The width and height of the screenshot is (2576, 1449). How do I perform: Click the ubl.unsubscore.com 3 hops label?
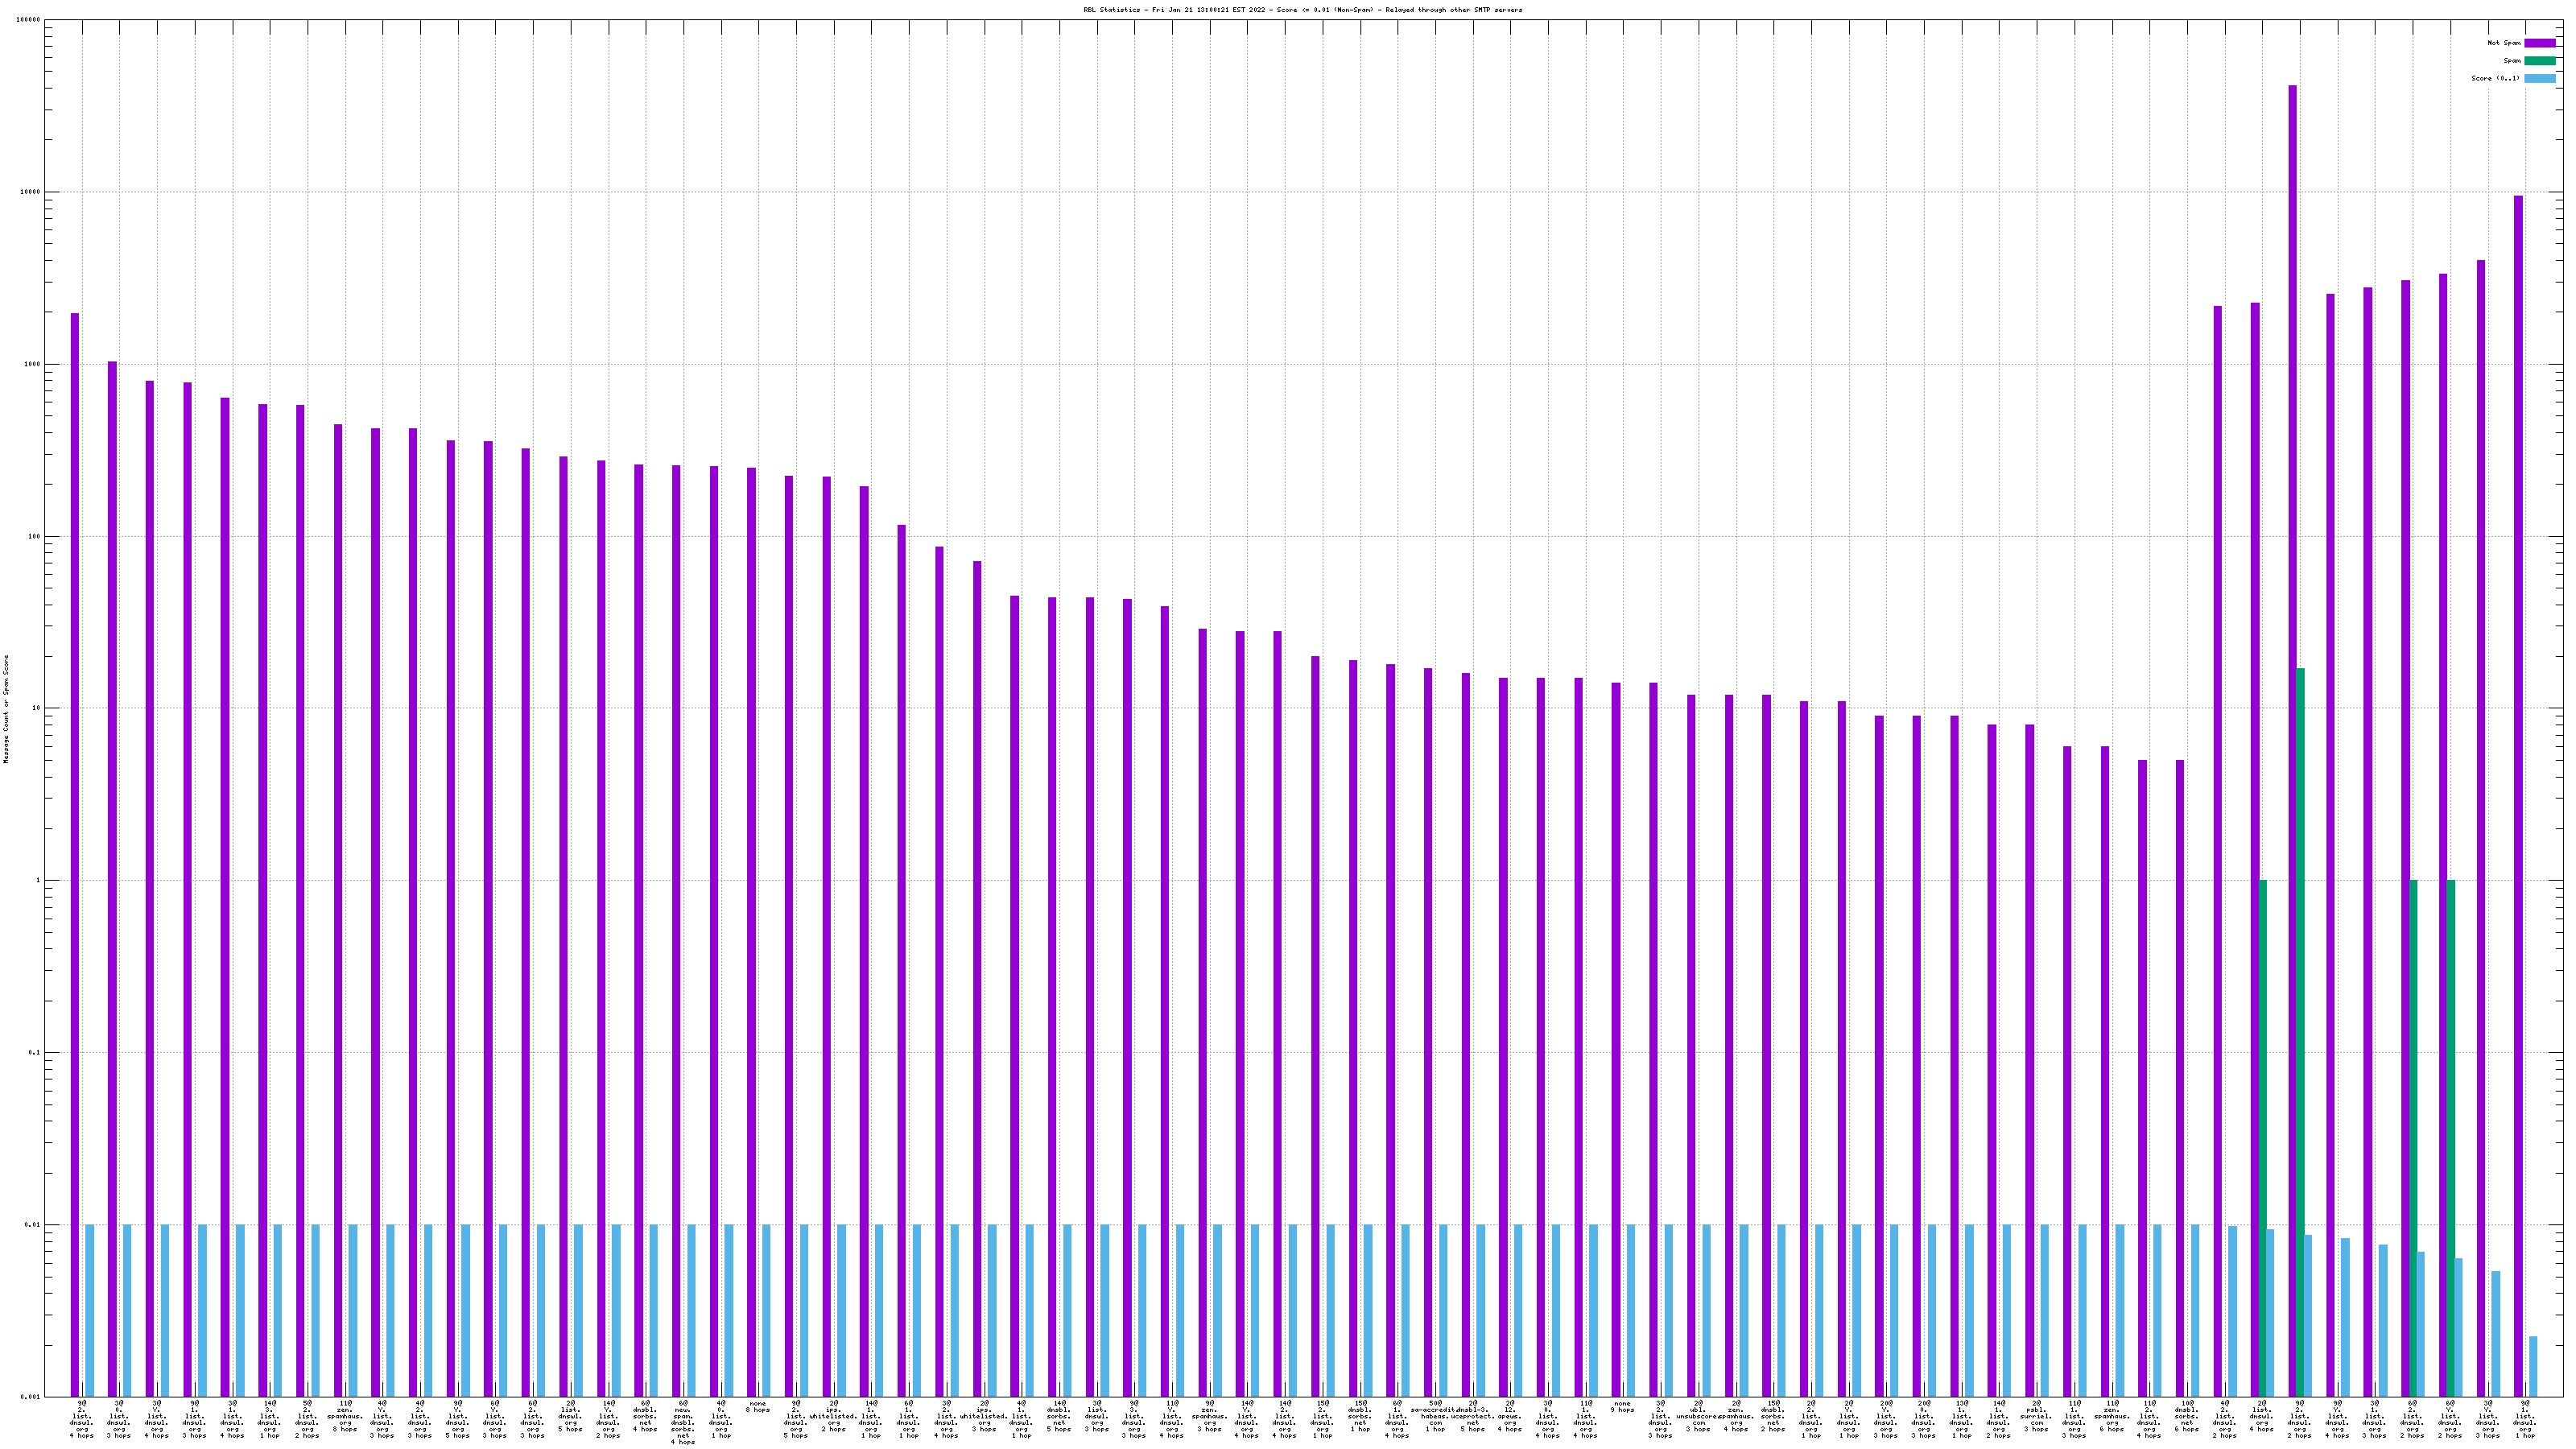[x=1698, y=1415]
